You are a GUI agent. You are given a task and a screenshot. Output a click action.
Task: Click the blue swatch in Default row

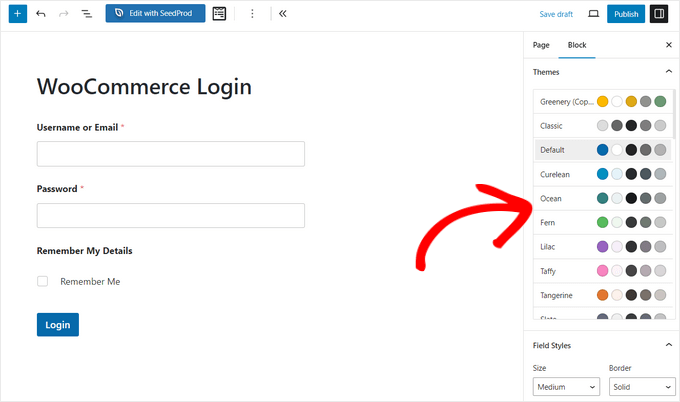[602, 150]
